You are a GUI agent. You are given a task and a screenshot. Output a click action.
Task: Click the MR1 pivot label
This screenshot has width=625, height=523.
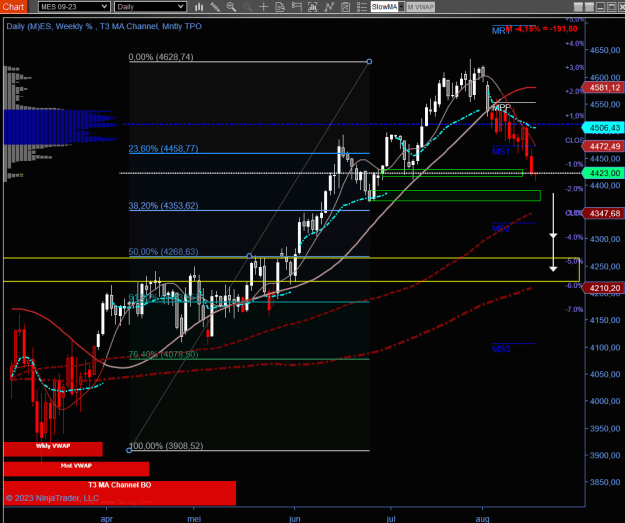click(x=500, y=31)
